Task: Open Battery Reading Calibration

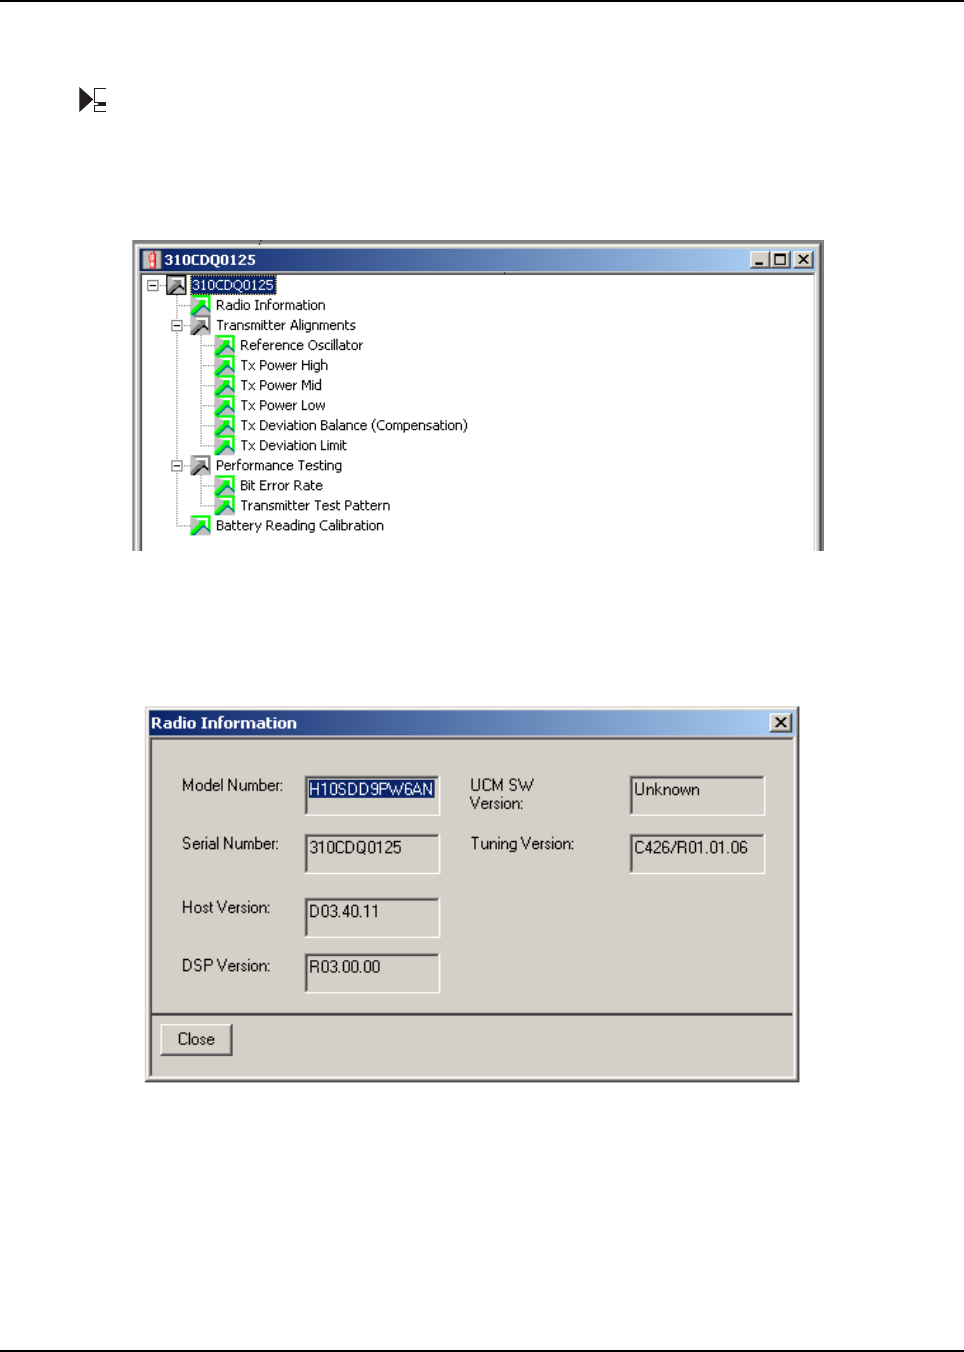Action: (x=300, y=525)
